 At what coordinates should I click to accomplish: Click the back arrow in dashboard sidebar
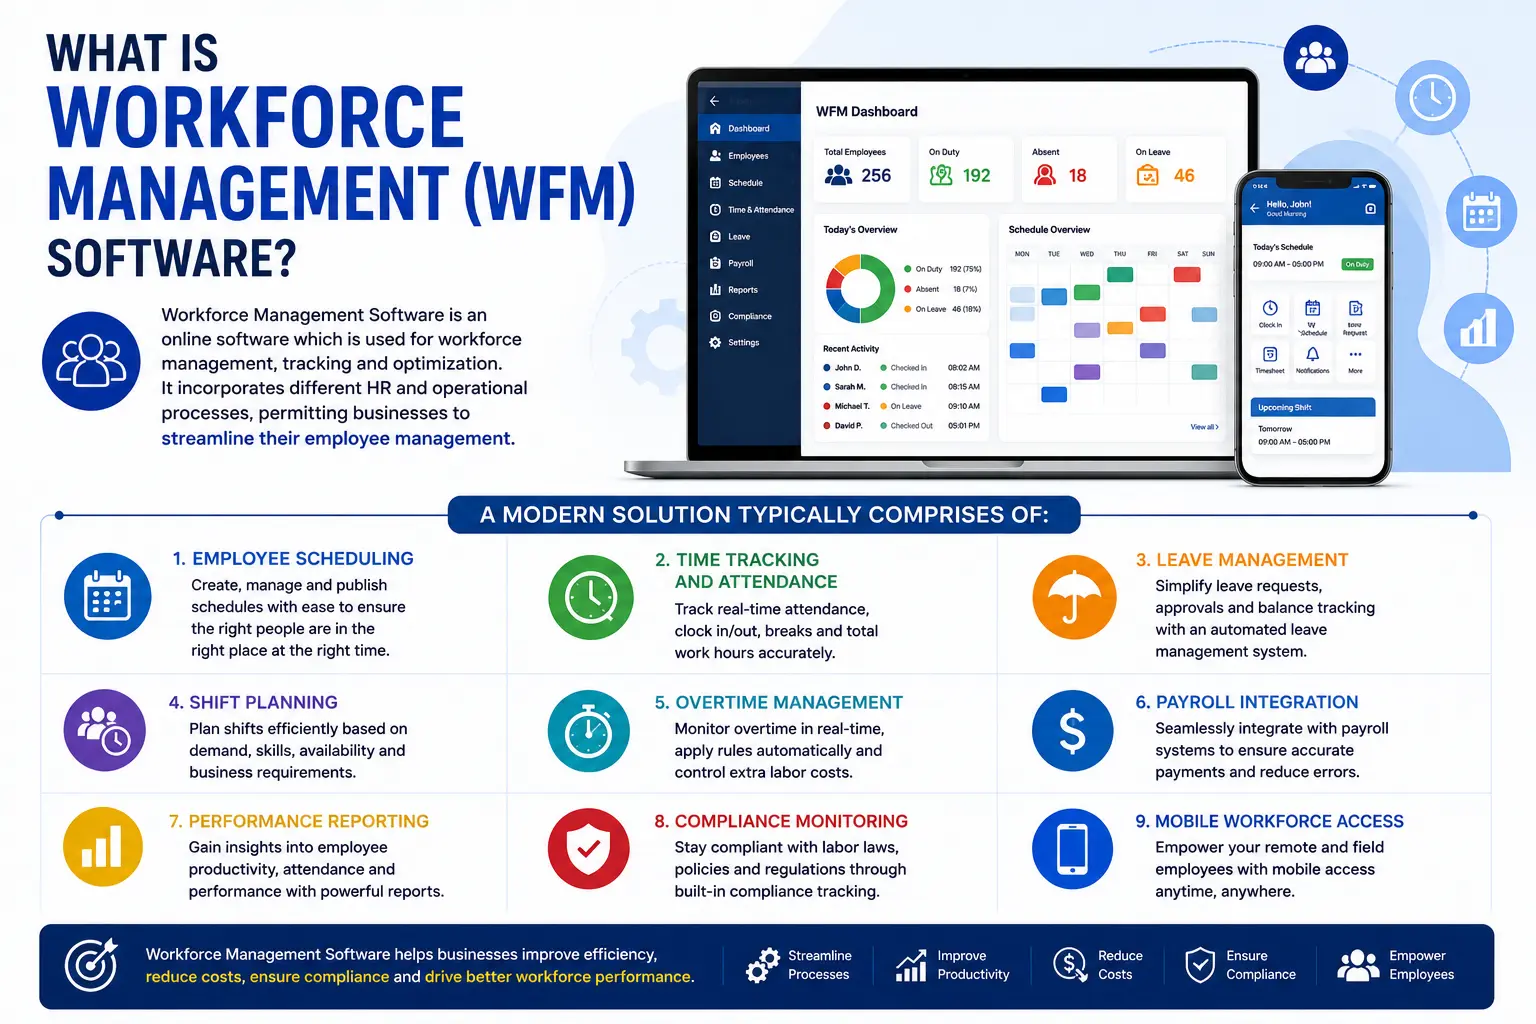coord(714,101)
